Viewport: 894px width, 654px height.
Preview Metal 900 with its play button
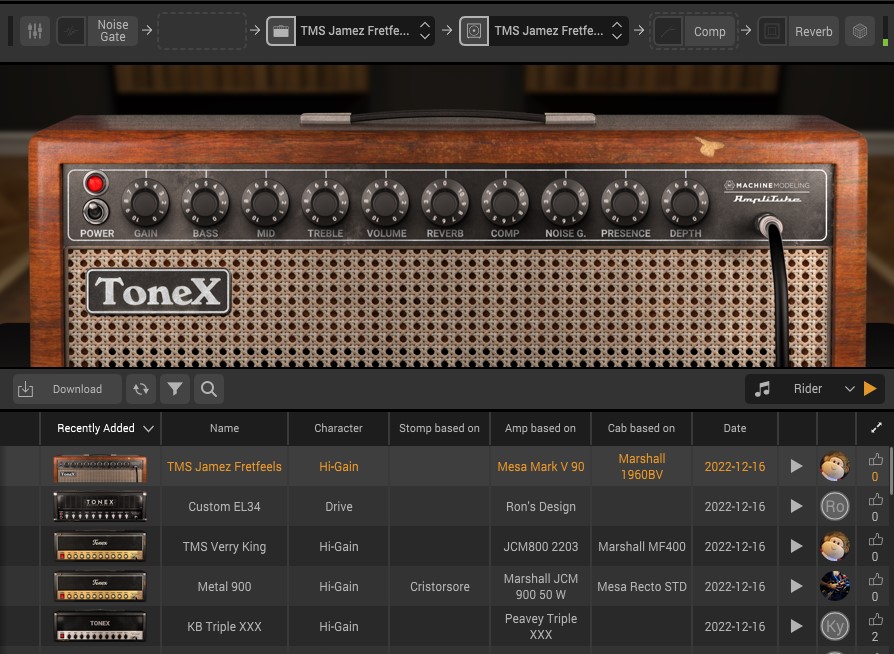(797, 586)
